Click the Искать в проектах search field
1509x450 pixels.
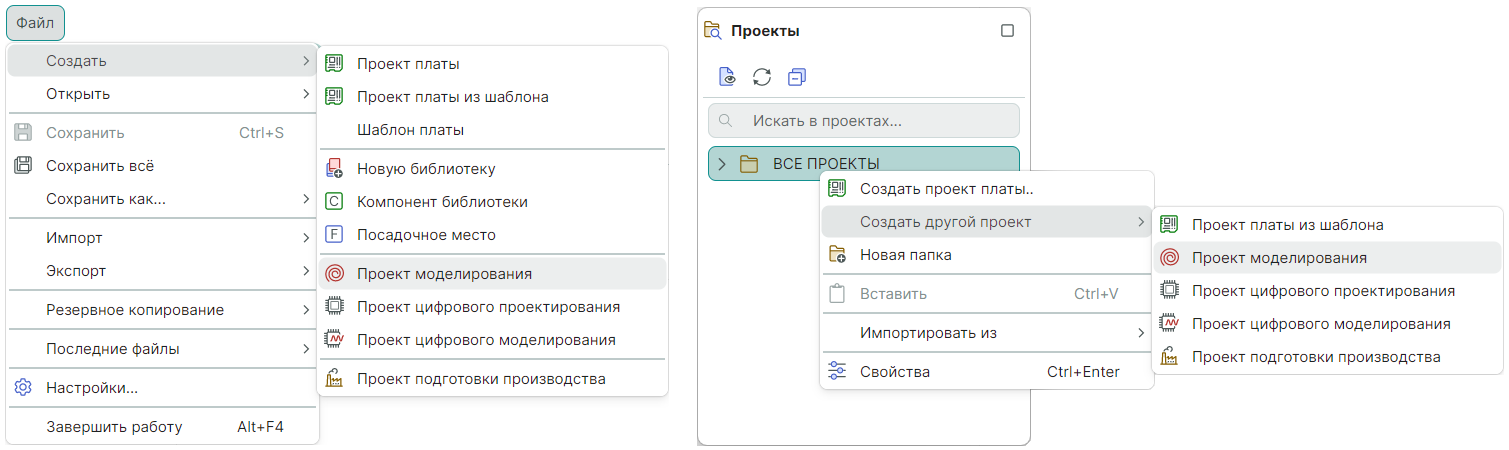(x=864, y=121)
